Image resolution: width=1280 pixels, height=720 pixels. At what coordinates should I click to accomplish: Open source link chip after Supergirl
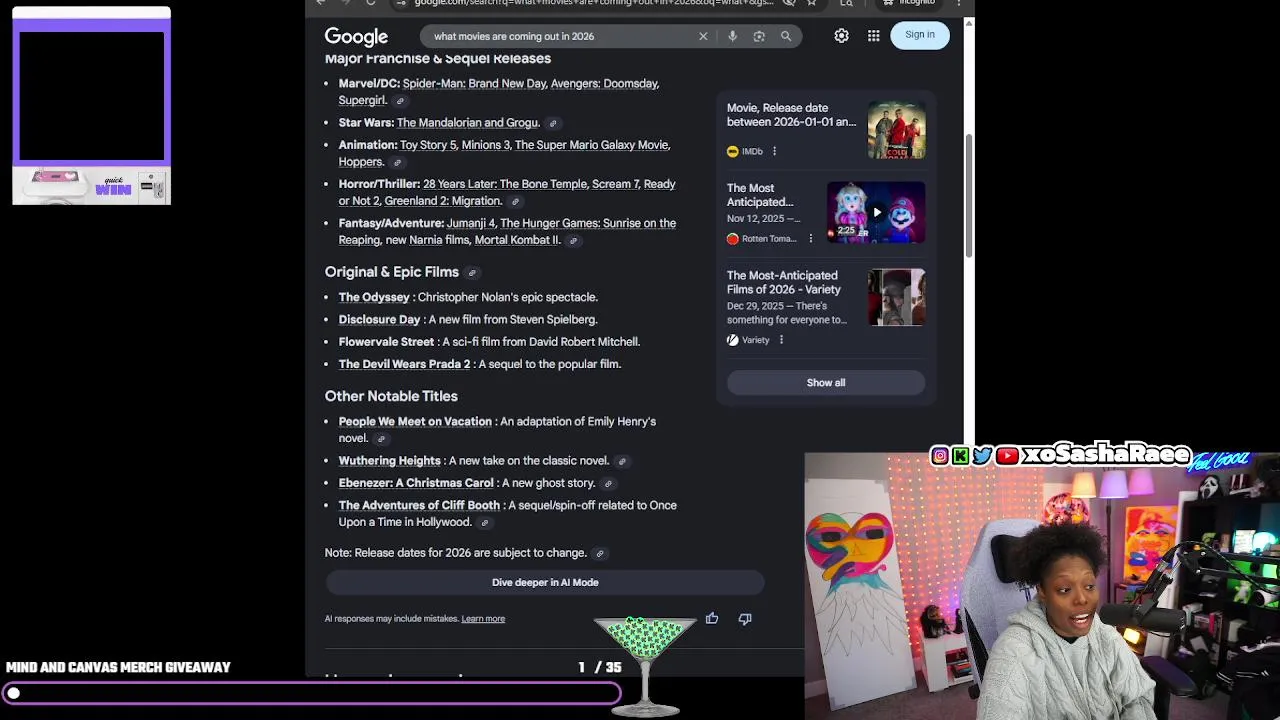pyautogui.click(x=400, y=101)
